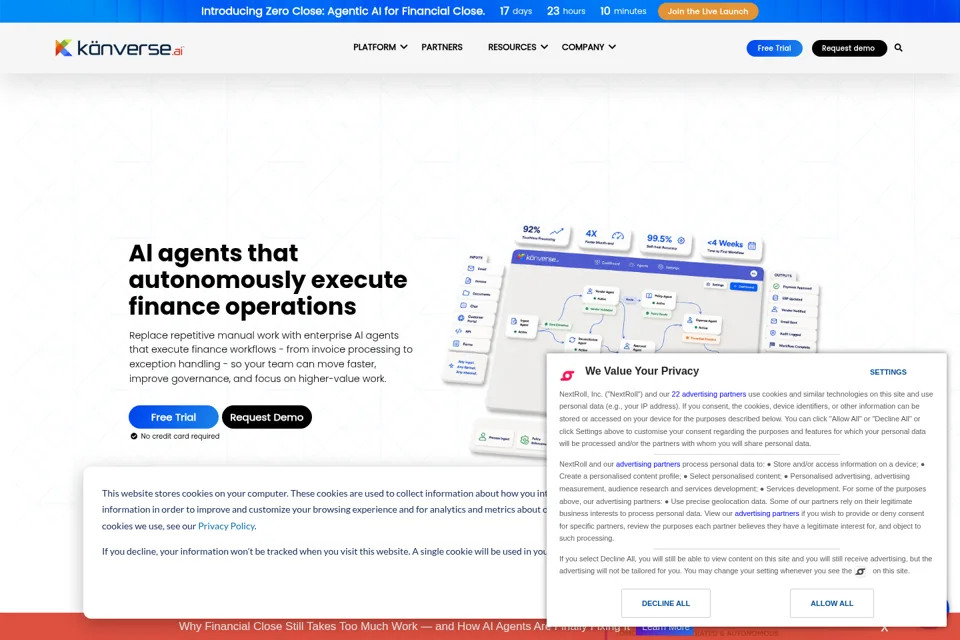Click the 92% stat card
The image size is (960, 640).
tap(543, 233)
